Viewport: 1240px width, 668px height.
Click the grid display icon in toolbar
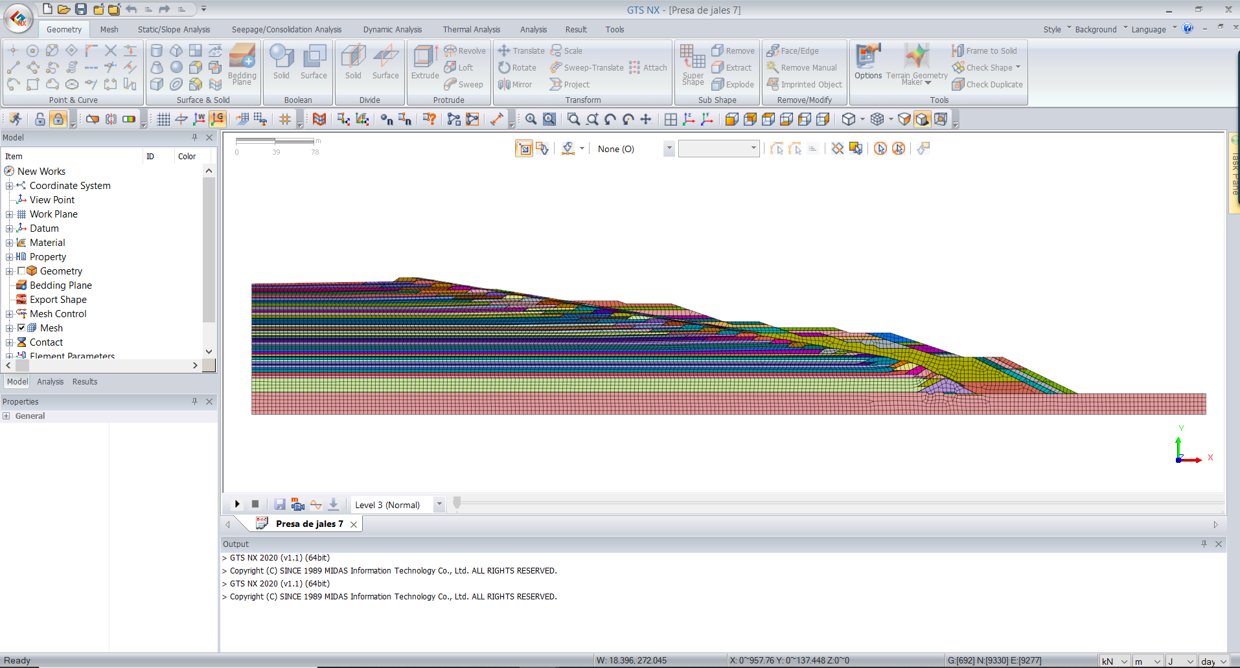(163, 119)
